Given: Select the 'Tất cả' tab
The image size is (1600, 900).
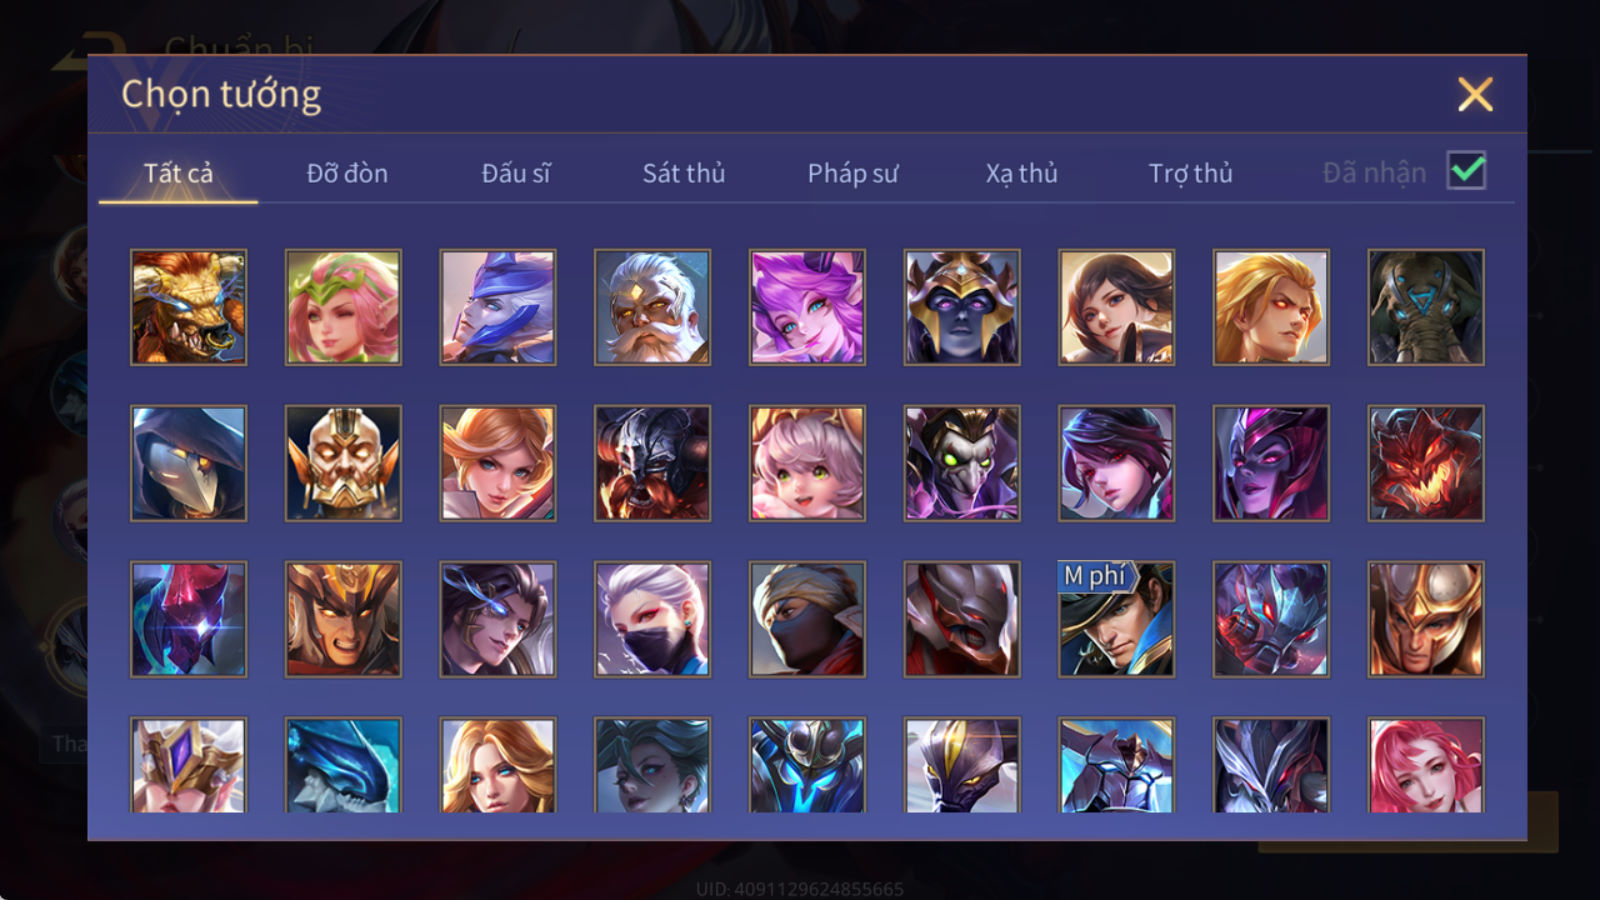Looking at the screenshot, I should [178, 173].
